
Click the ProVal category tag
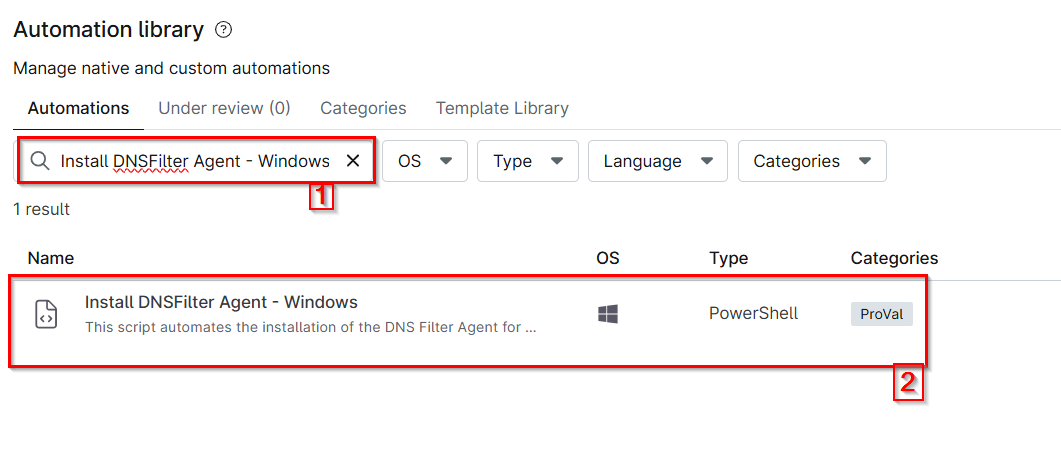point(881,314)
